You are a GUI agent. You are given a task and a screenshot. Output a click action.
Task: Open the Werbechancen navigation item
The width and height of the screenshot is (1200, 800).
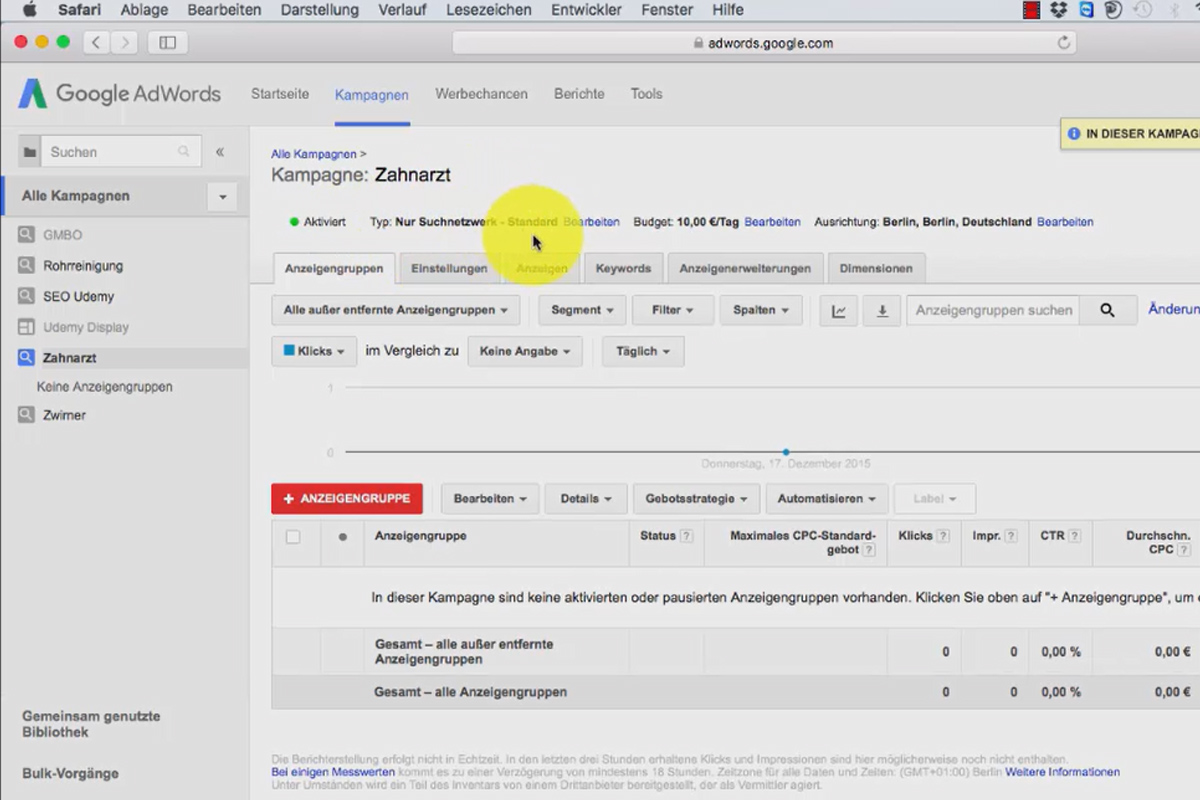click(481, 94)
